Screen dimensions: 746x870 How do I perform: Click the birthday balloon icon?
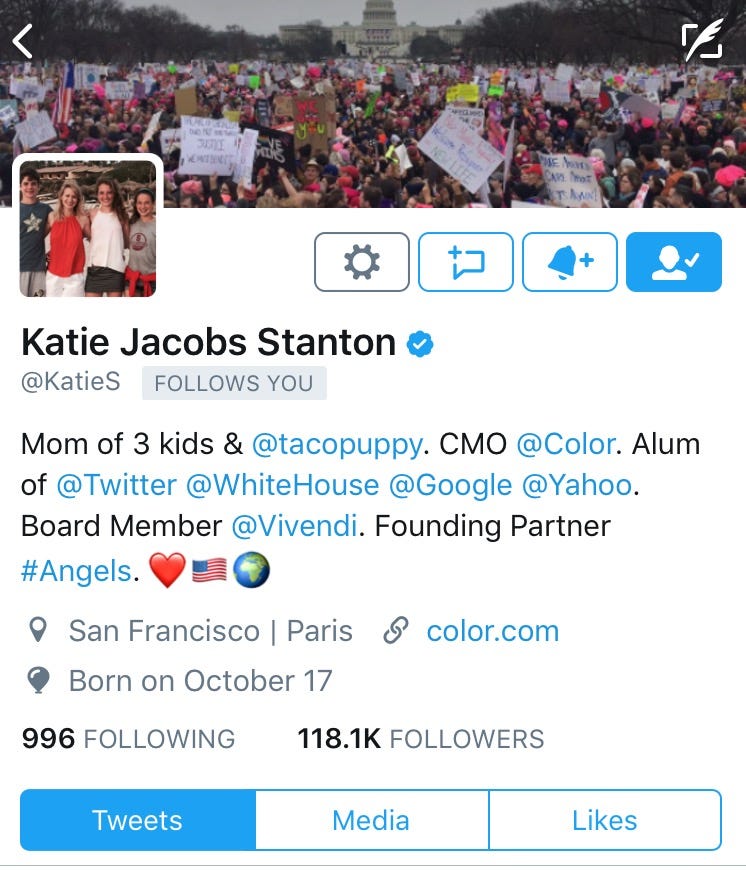pos(38,680)
